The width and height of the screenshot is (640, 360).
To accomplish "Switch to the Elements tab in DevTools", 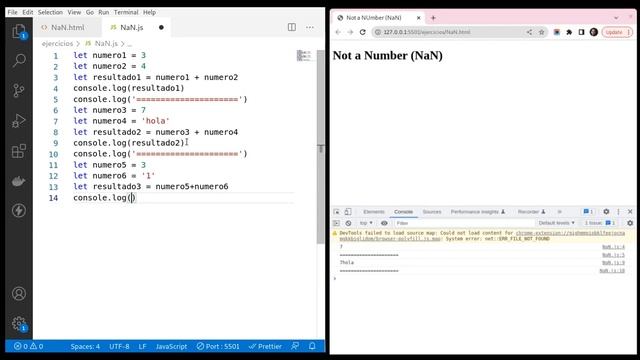I will (374, 211).
